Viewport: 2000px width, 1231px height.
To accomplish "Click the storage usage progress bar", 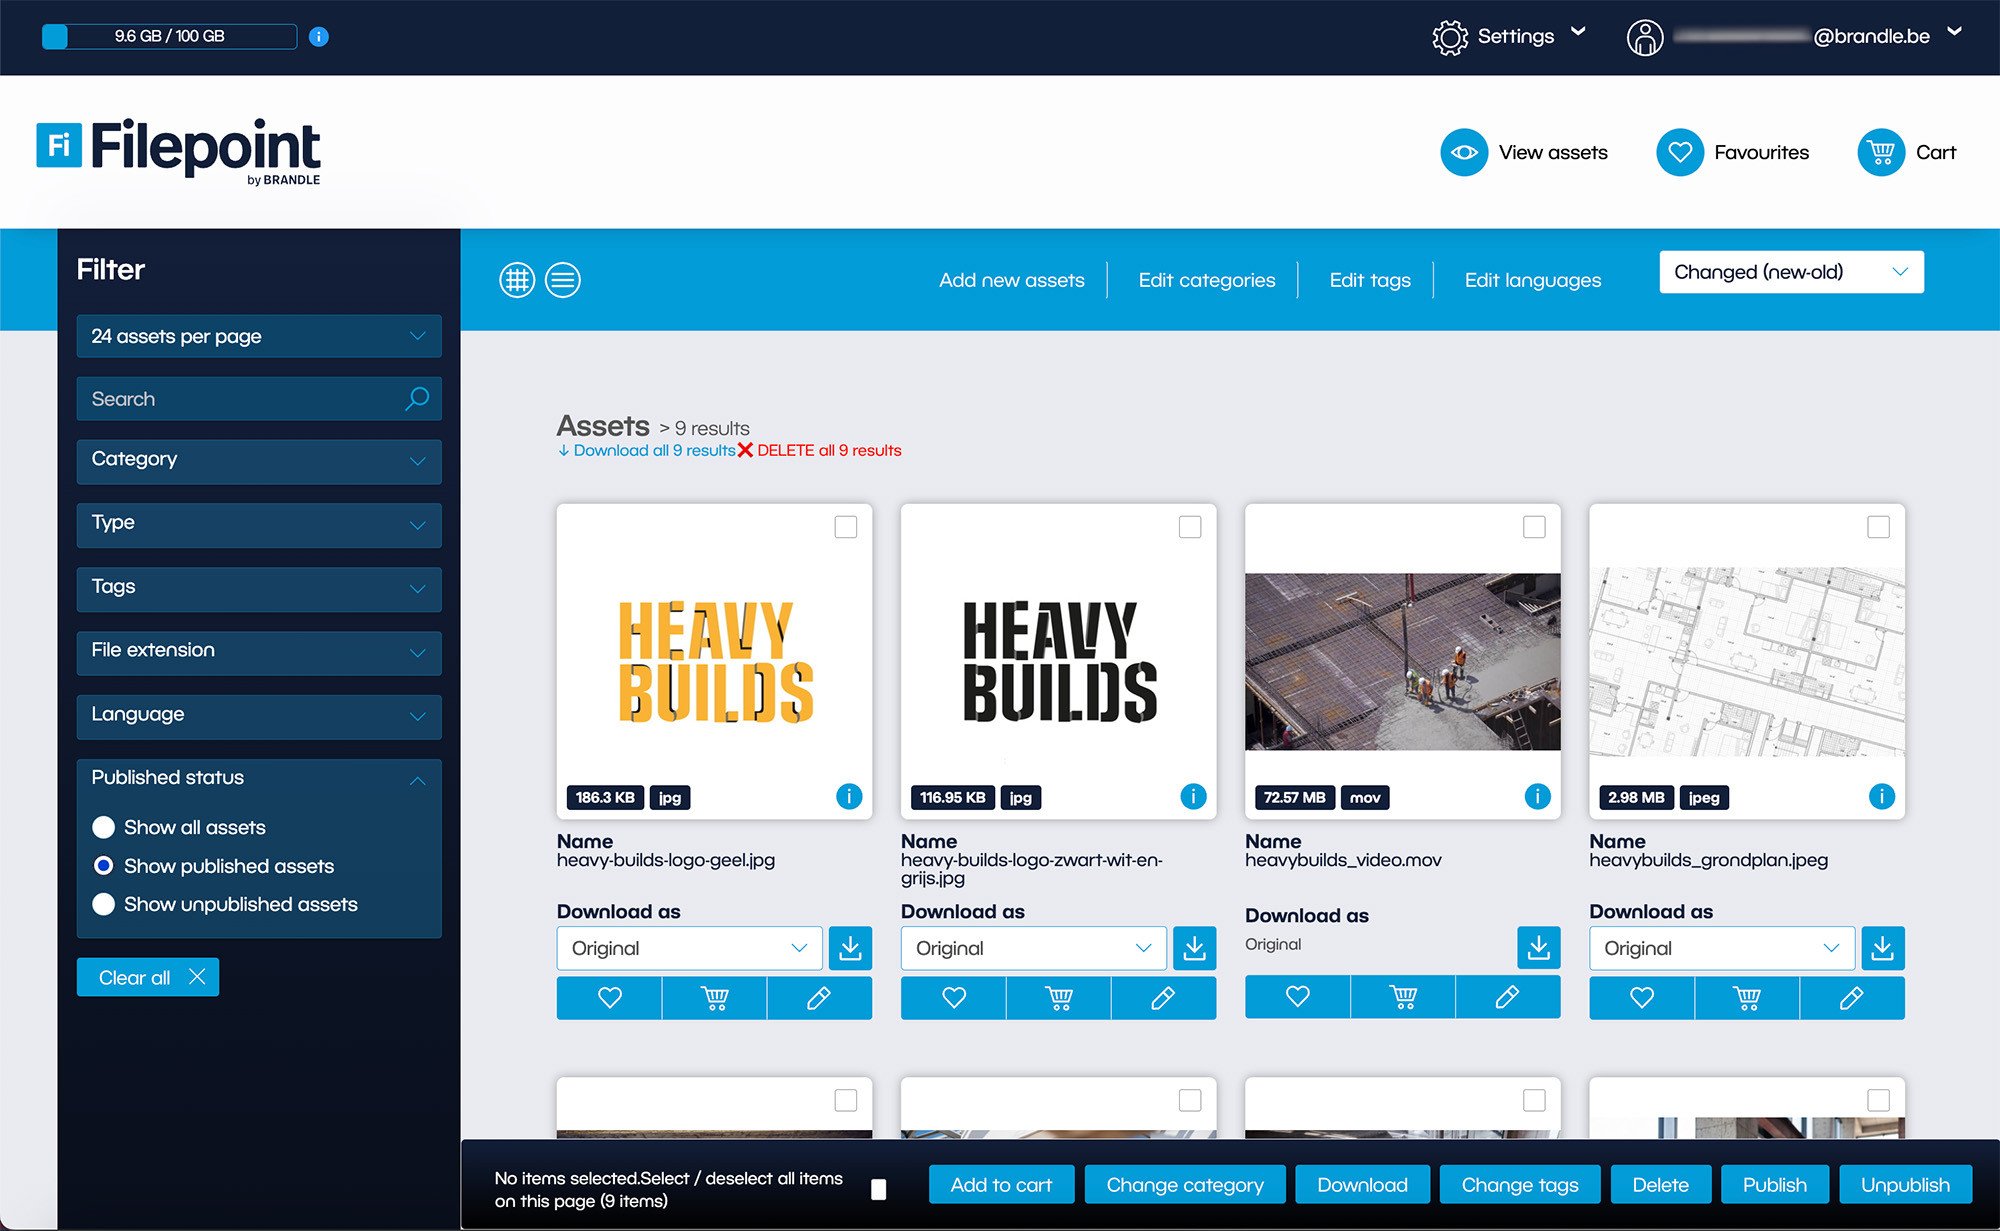I will (x=169, y=37).
